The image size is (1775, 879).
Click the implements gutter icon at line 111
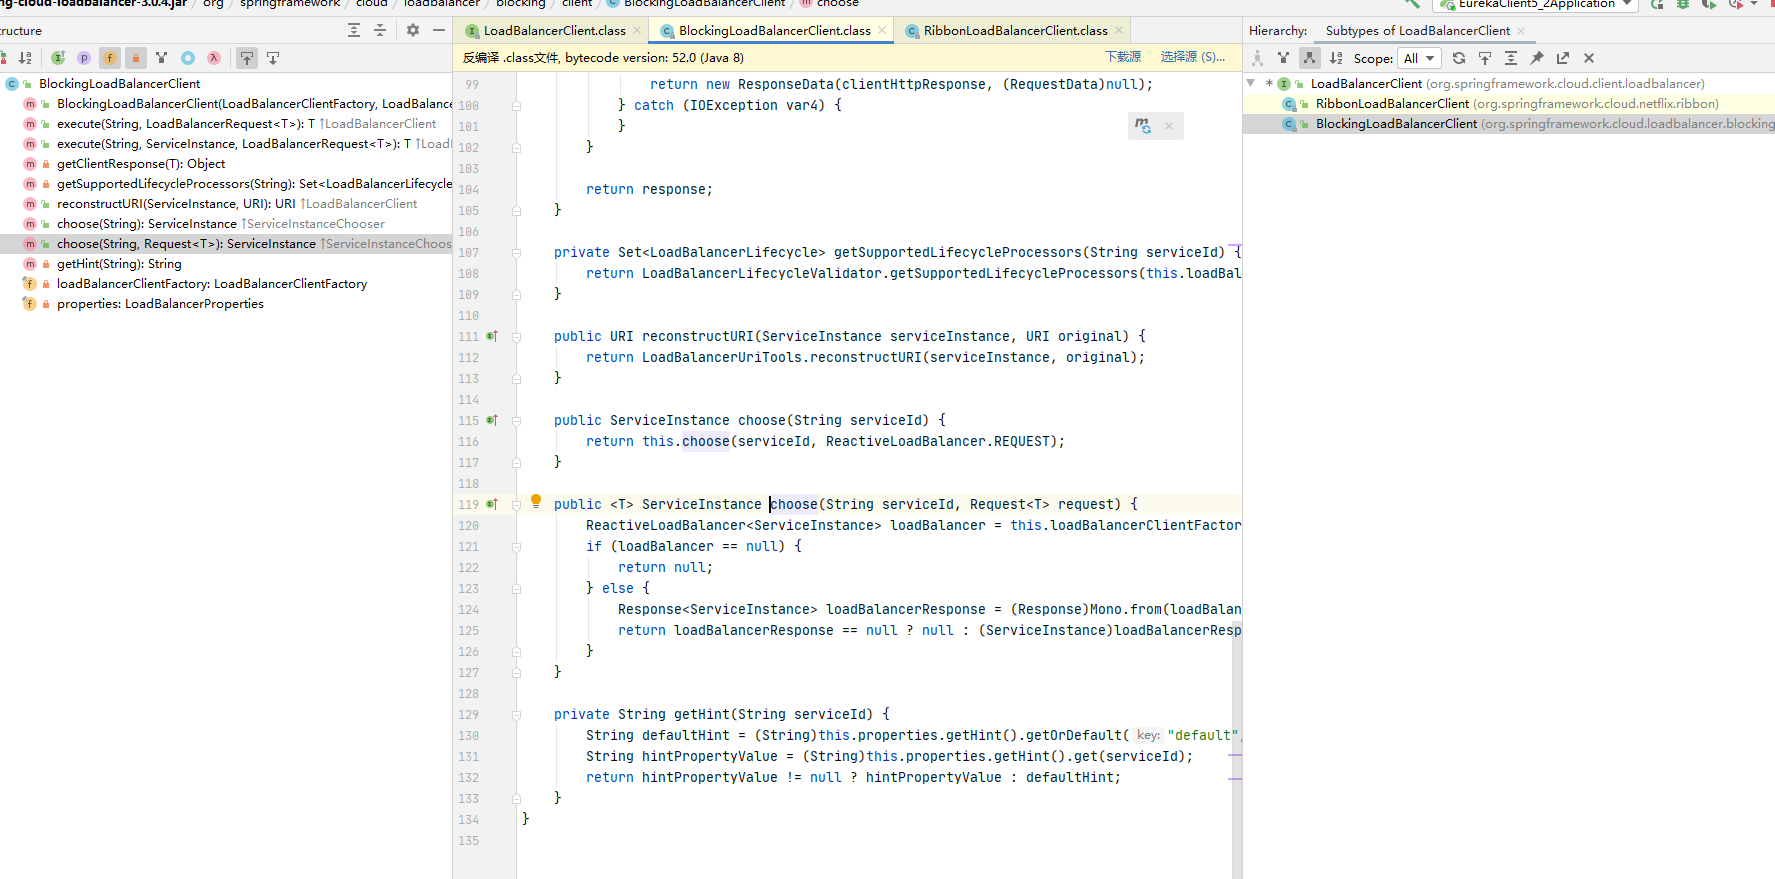click(492, 336)
